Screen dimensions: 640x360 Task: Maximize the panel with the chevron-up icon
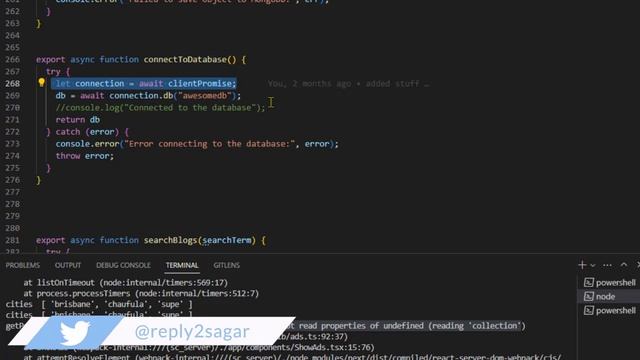click(624, 265)
